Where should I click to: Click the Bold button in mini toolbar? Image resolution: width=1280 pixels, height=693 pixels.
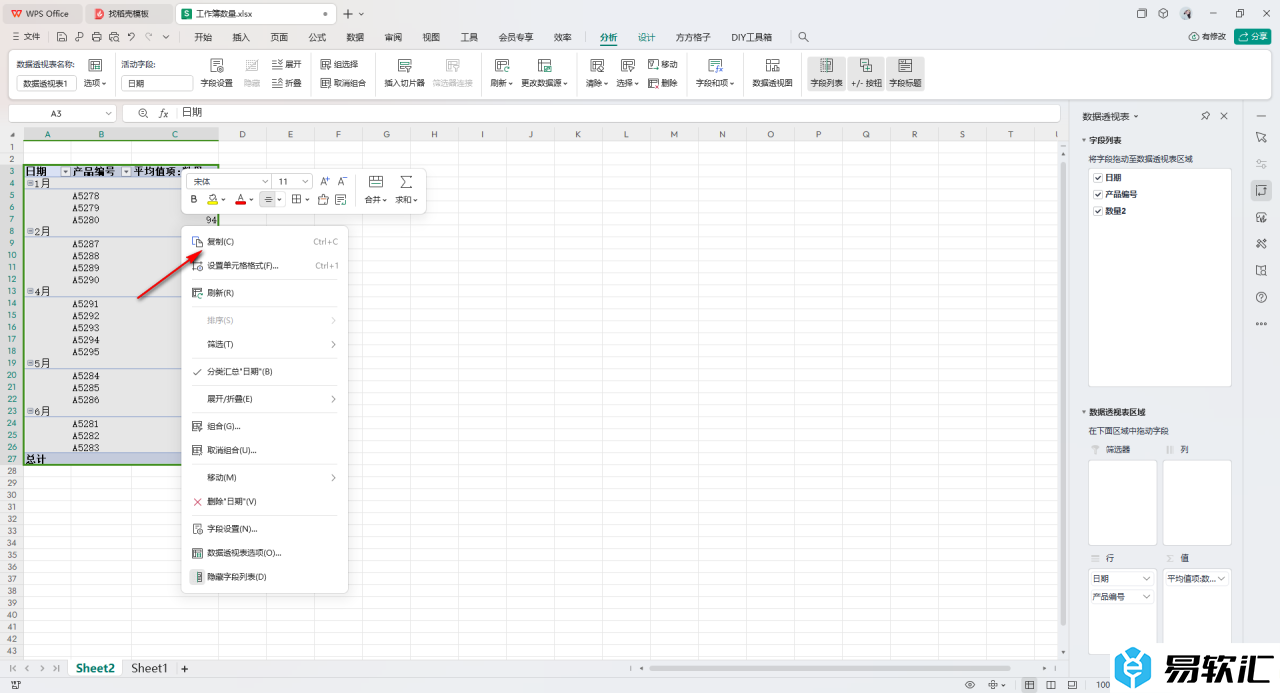194,199
